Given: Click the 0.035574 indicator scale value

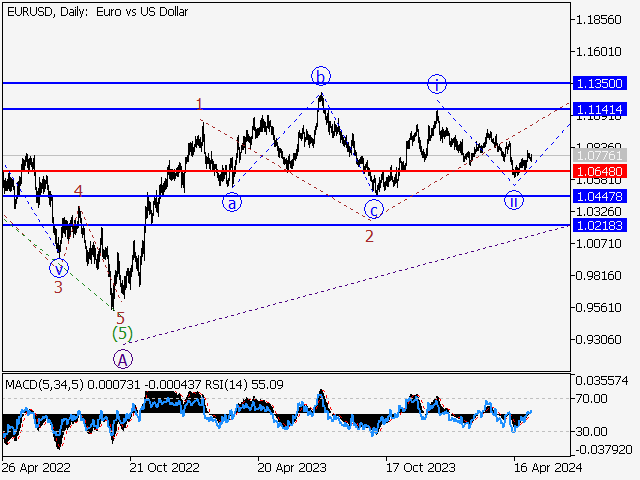Looking at the screenshot, I should [x=602, y=381].
